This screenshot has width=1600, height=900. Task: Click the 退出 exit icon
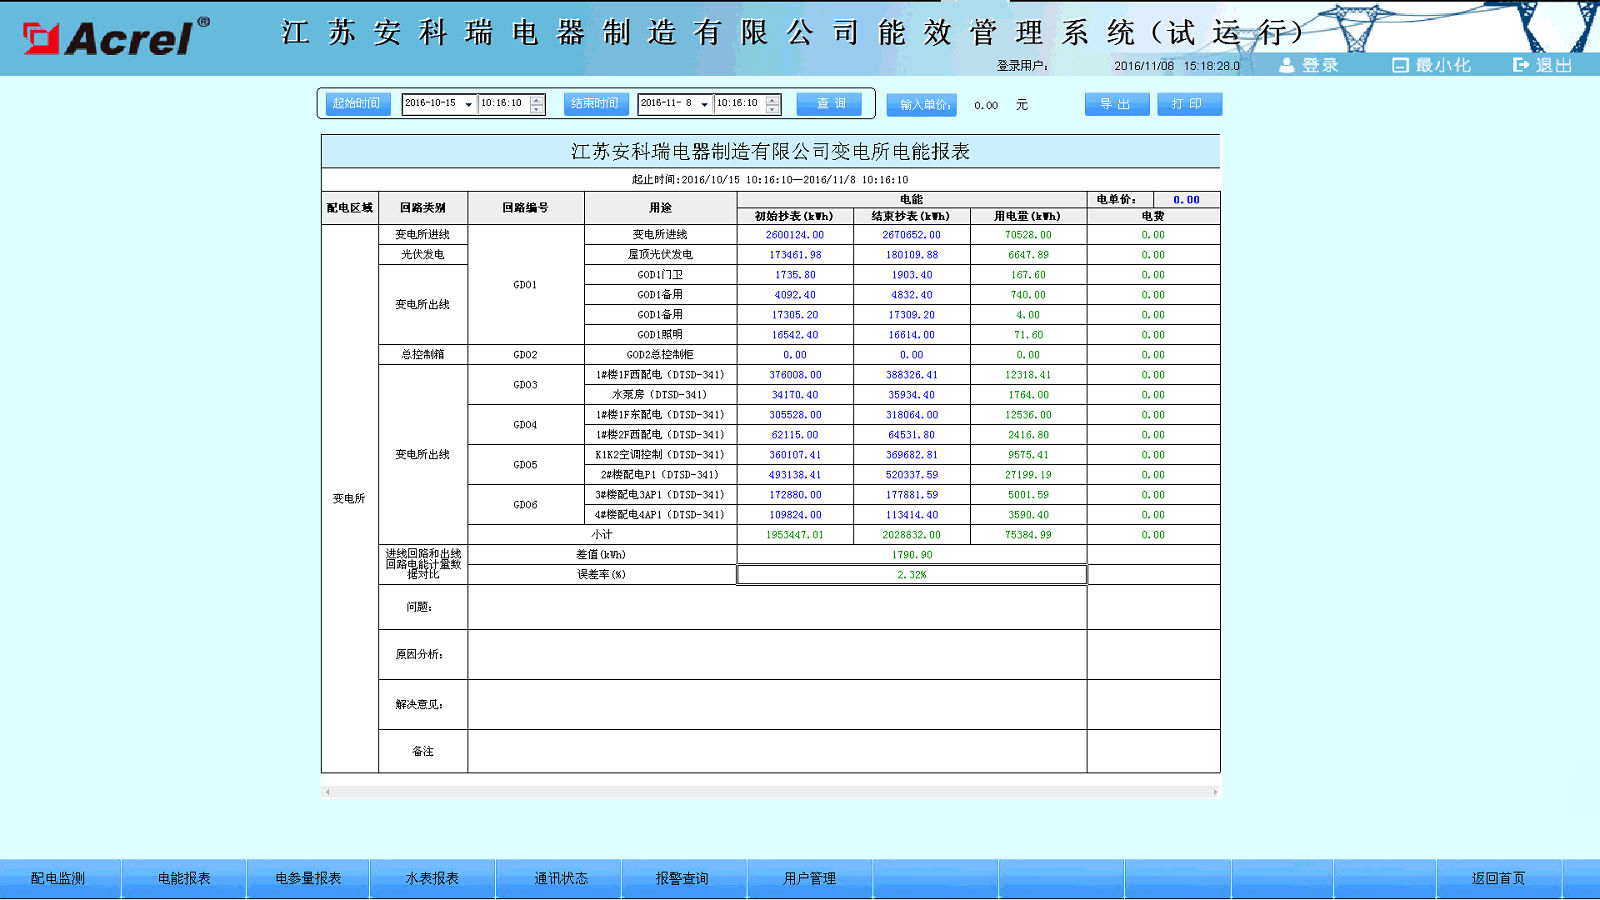[x=1521, y=65]
